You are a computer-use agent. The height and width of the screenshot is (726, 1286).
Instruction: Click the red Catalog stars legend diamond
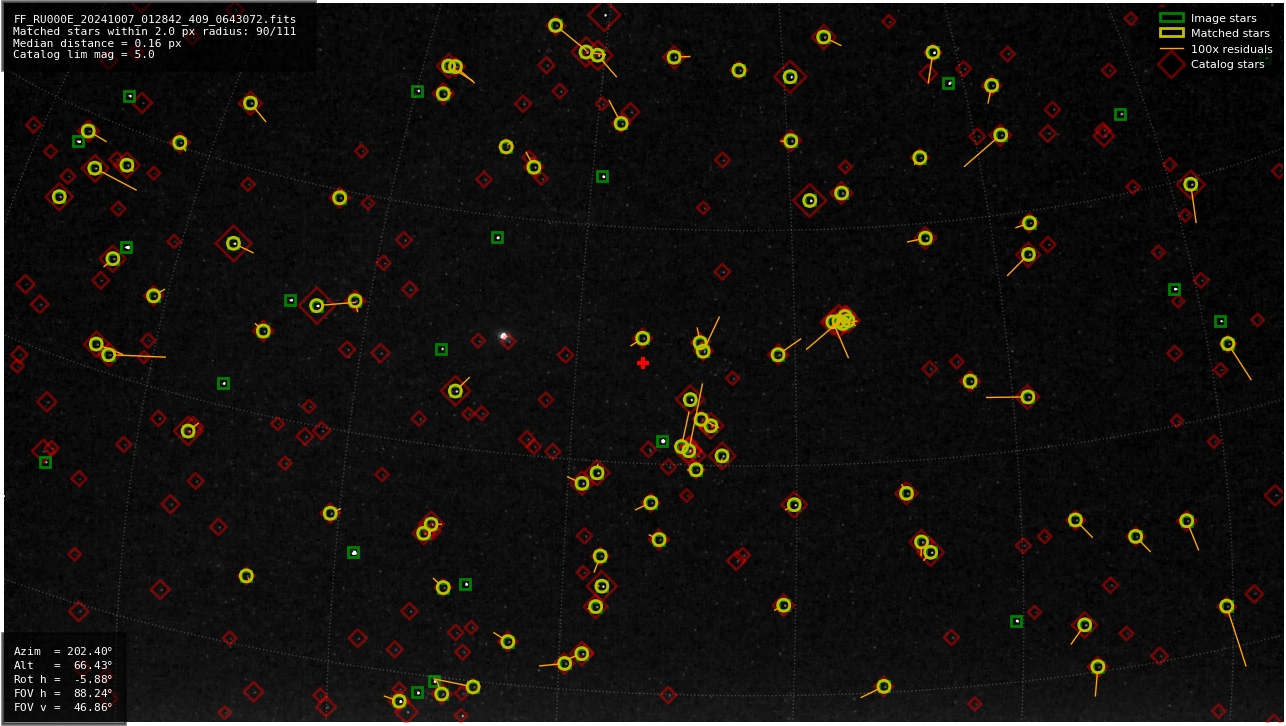(1171, 64)
